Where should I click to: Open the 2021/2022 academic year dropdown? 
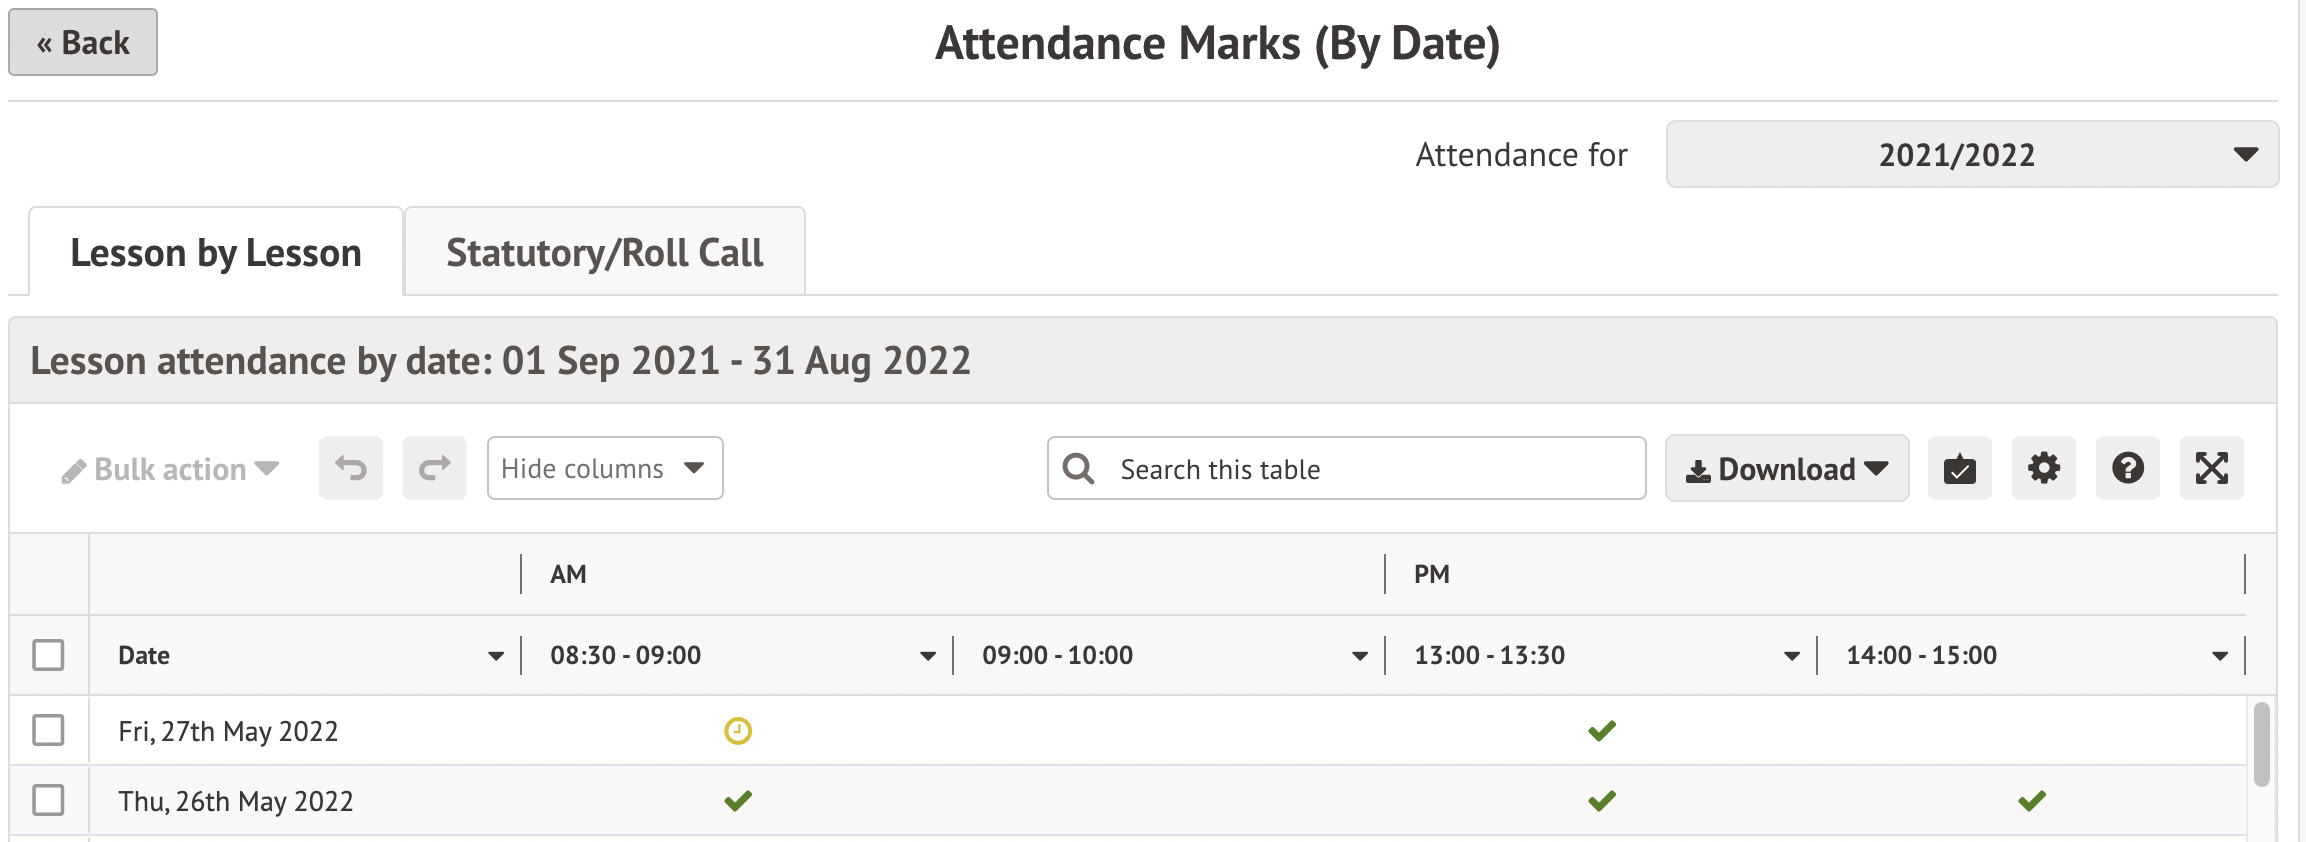(x=1972, y=155)
